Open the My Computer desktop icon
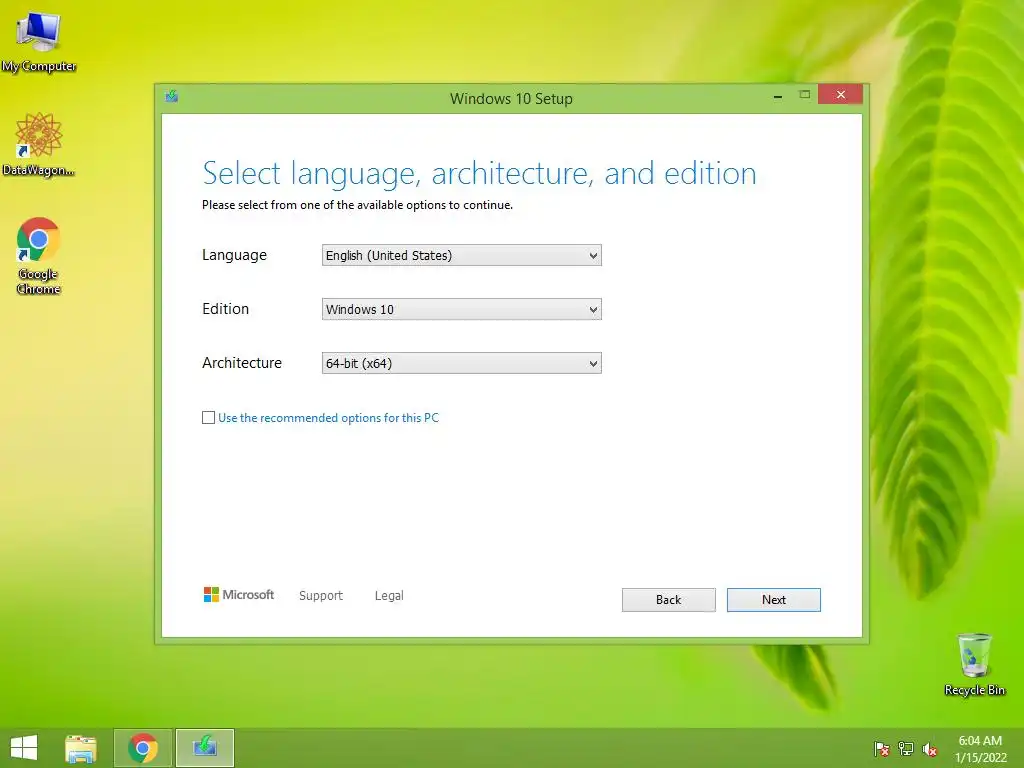1024x768 pixels. point(39,40)
